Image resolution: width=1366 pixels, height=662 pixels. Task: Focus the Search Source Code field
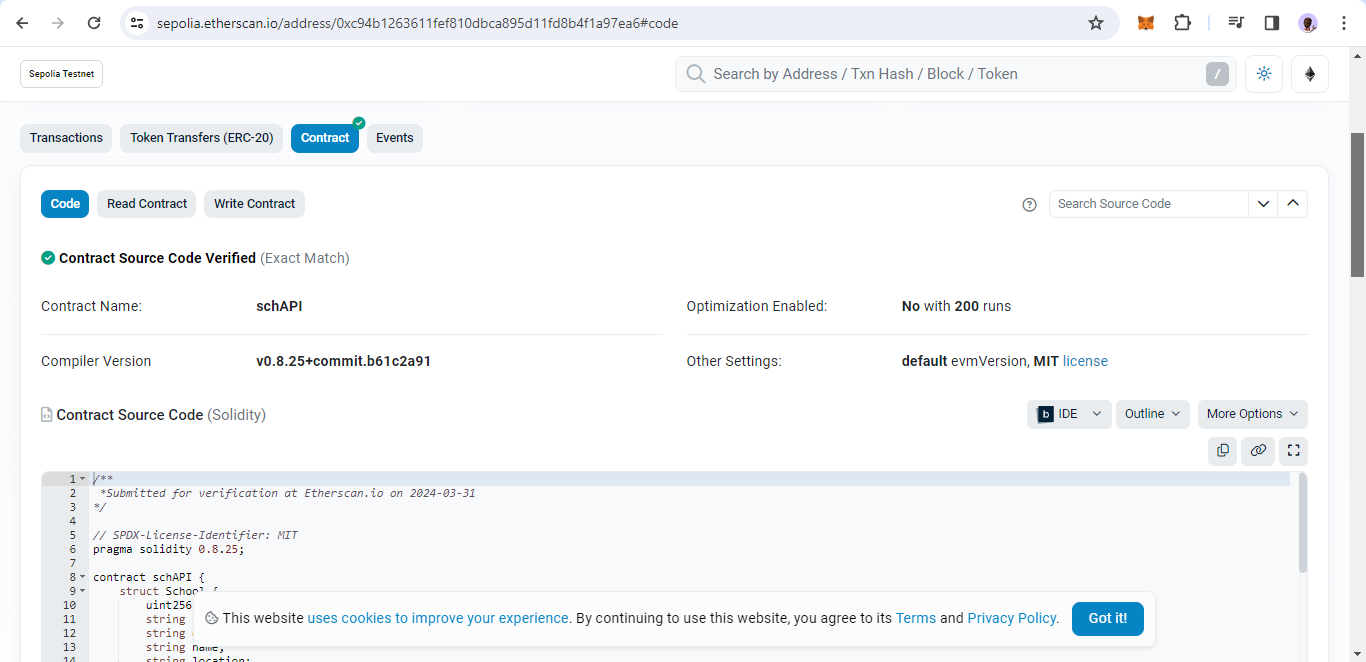pyautogui.click(x=1148, y=204)
